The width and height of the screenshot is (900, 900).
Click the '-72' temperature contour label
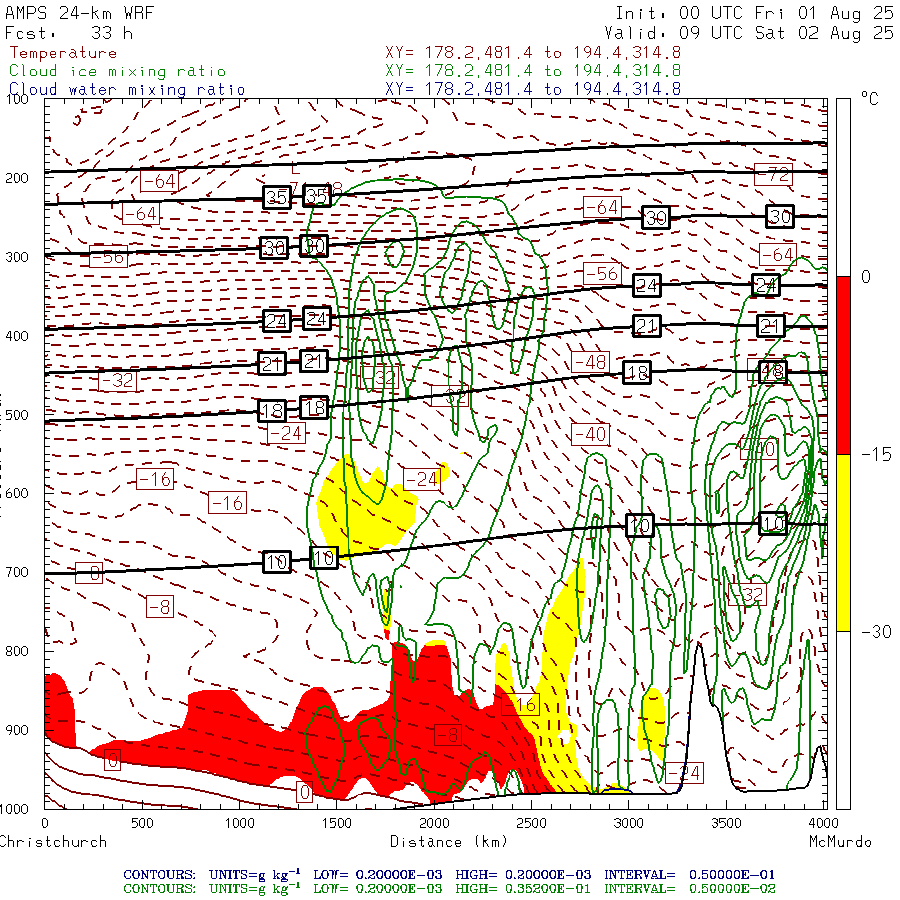774,174
